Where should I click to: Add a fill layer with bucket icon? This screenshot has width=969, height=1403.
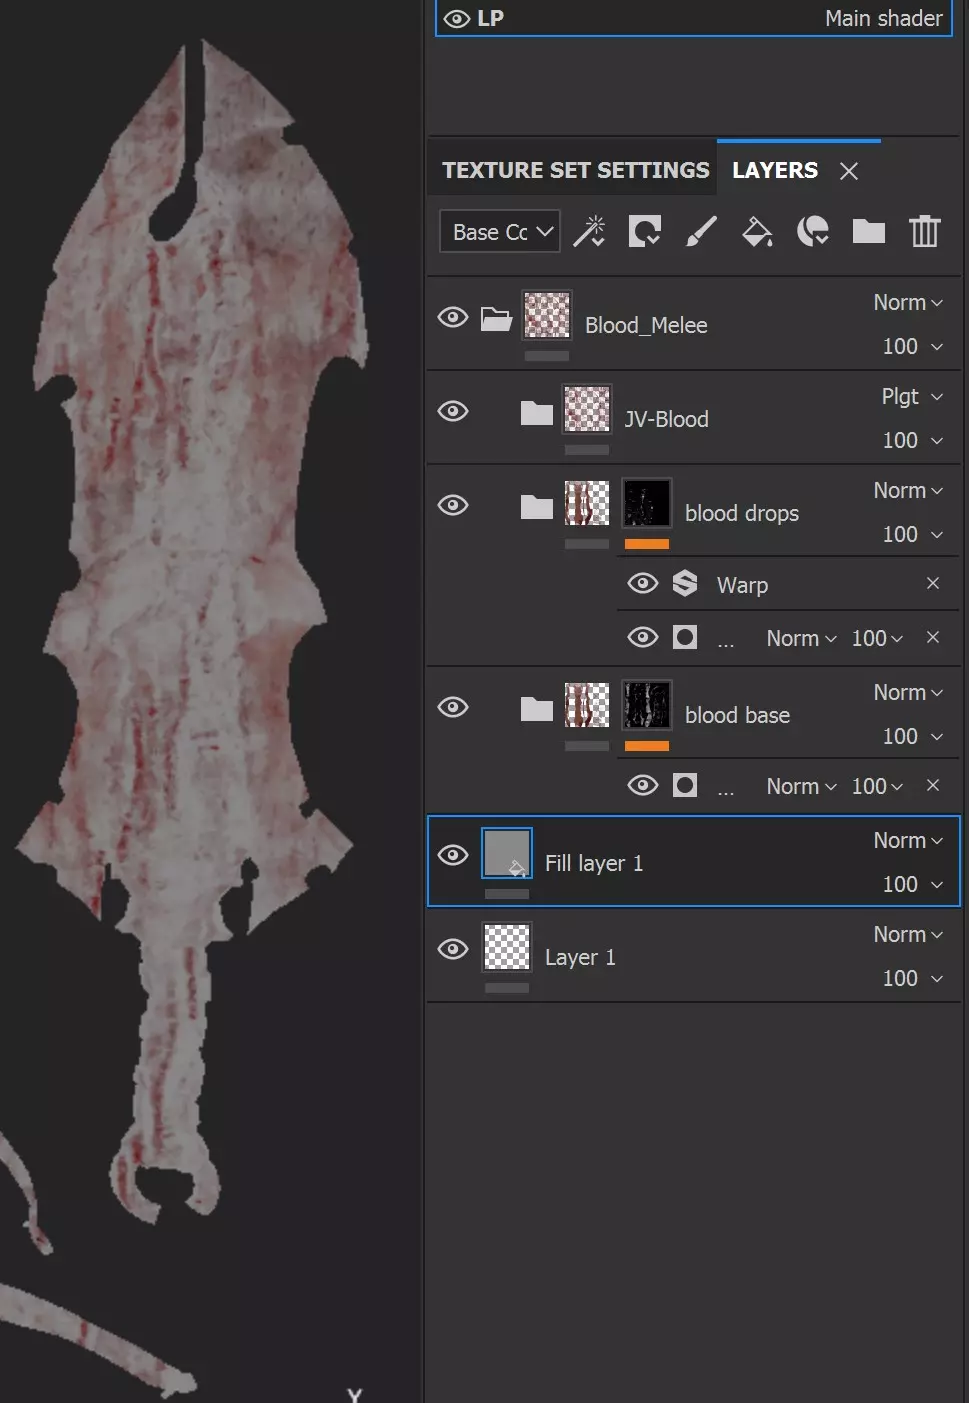click(757, 232)
